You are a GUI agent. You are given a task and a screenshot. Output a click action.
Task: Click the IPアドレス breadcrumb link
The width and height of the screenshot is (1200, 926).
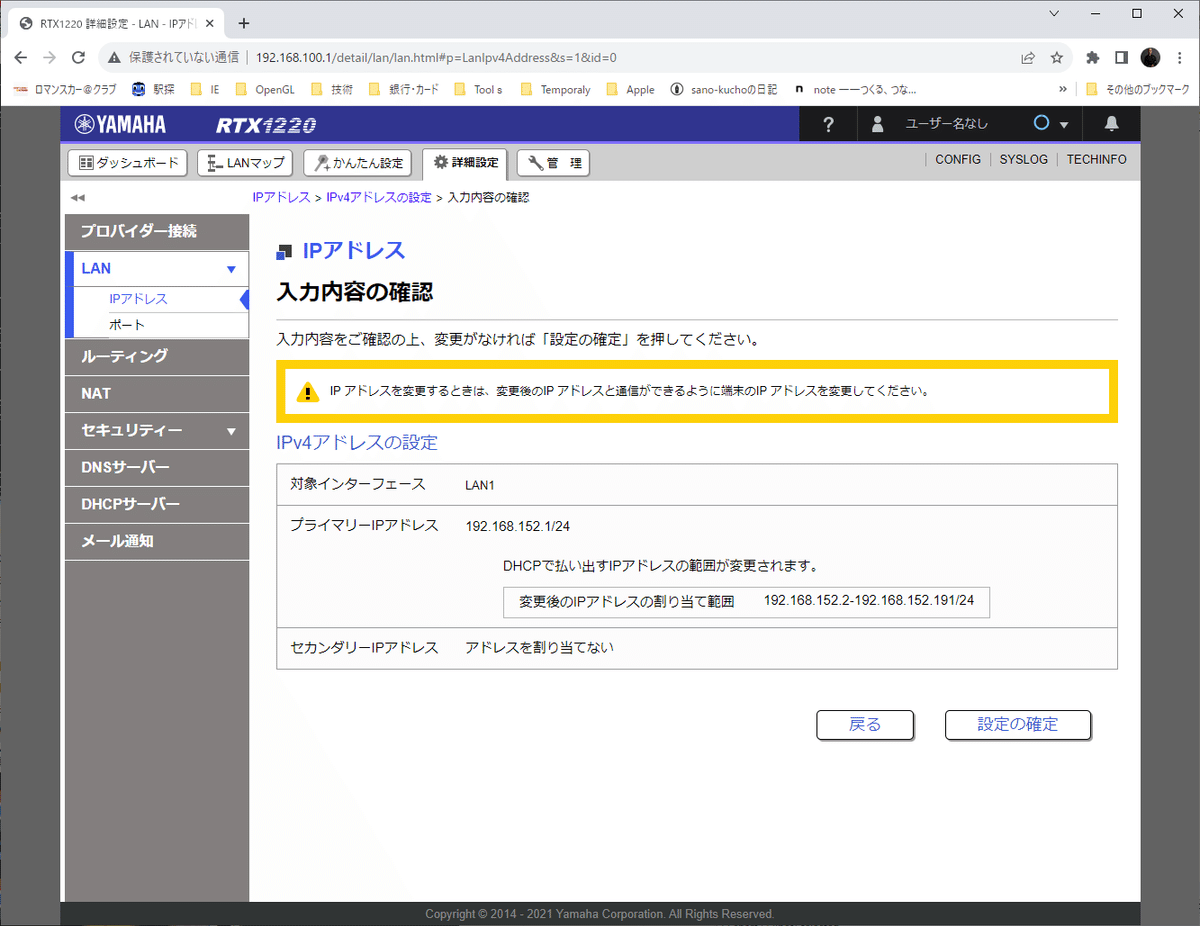pyautogui.click(x=281, y=198)
